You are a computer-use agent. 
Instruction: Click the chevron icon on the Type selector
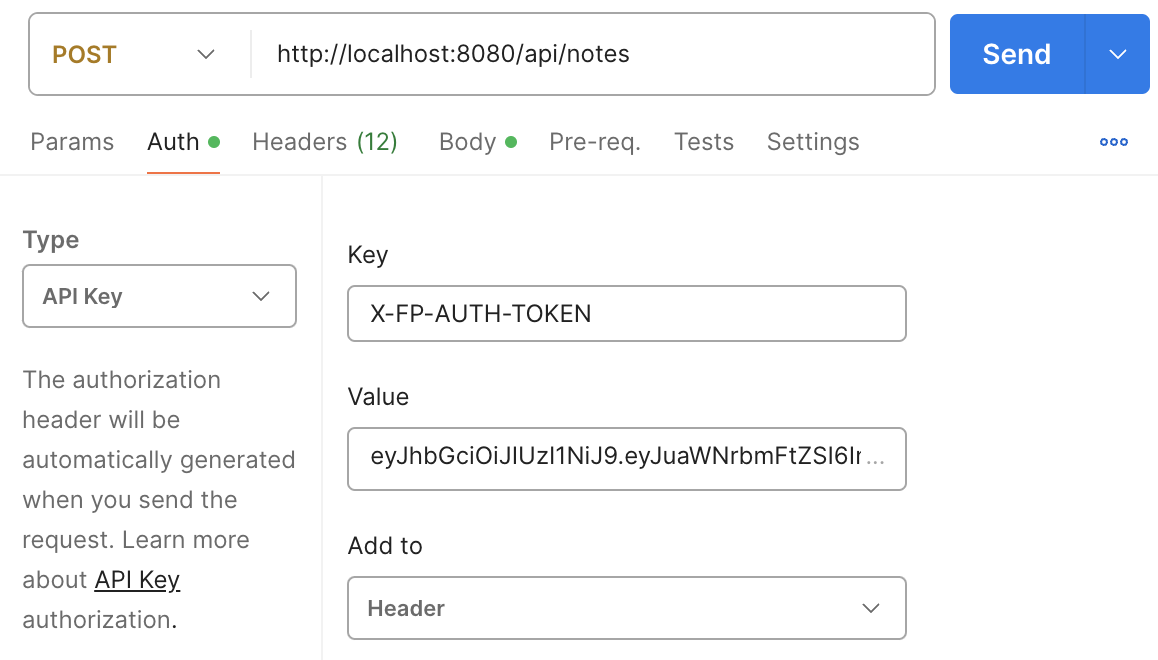pos(261,296)
